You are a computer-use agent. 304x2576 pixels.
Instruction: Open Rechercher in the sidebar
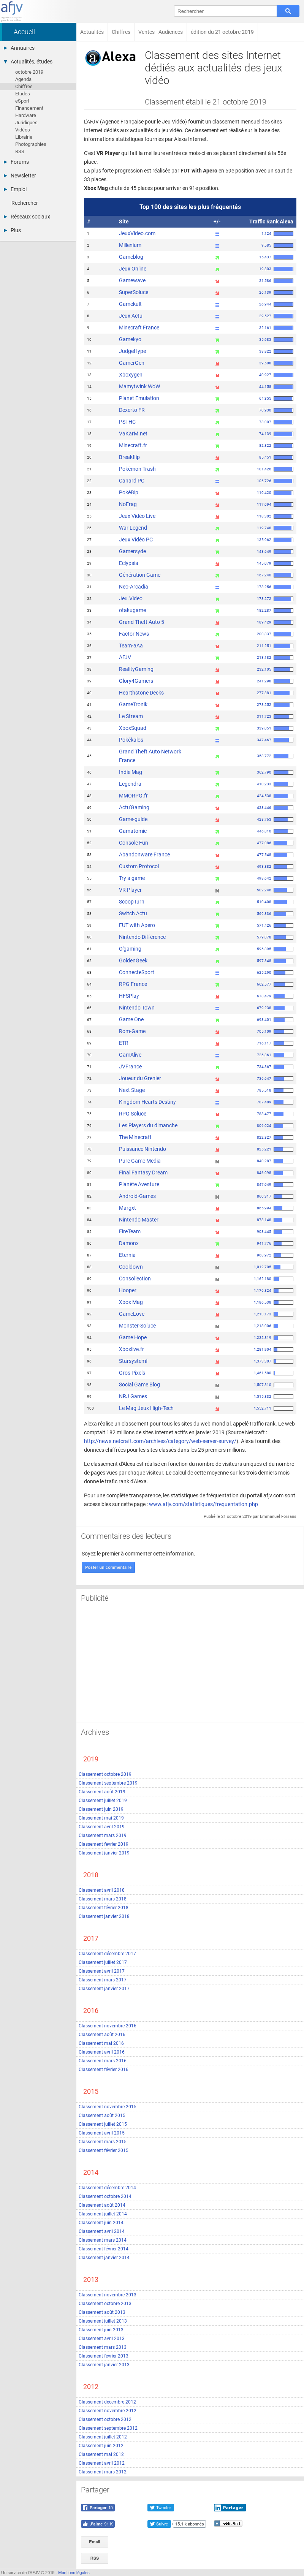click(x=25, y=203)
